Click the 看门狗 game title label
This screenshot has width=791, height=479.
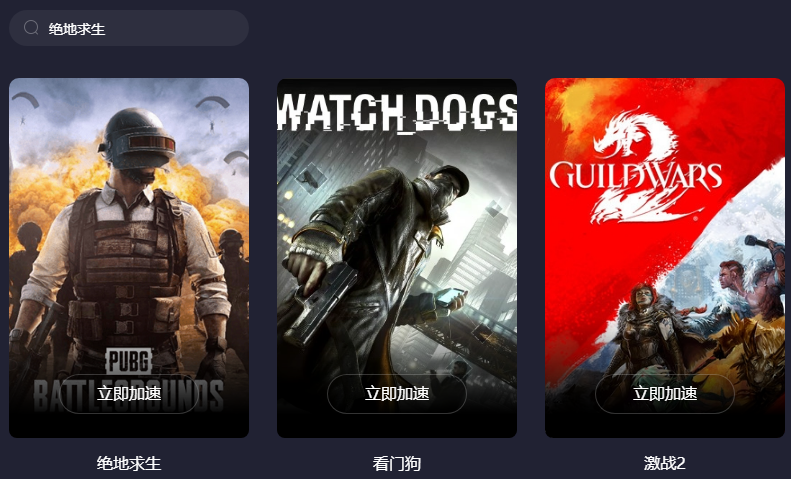coord(397,463)
